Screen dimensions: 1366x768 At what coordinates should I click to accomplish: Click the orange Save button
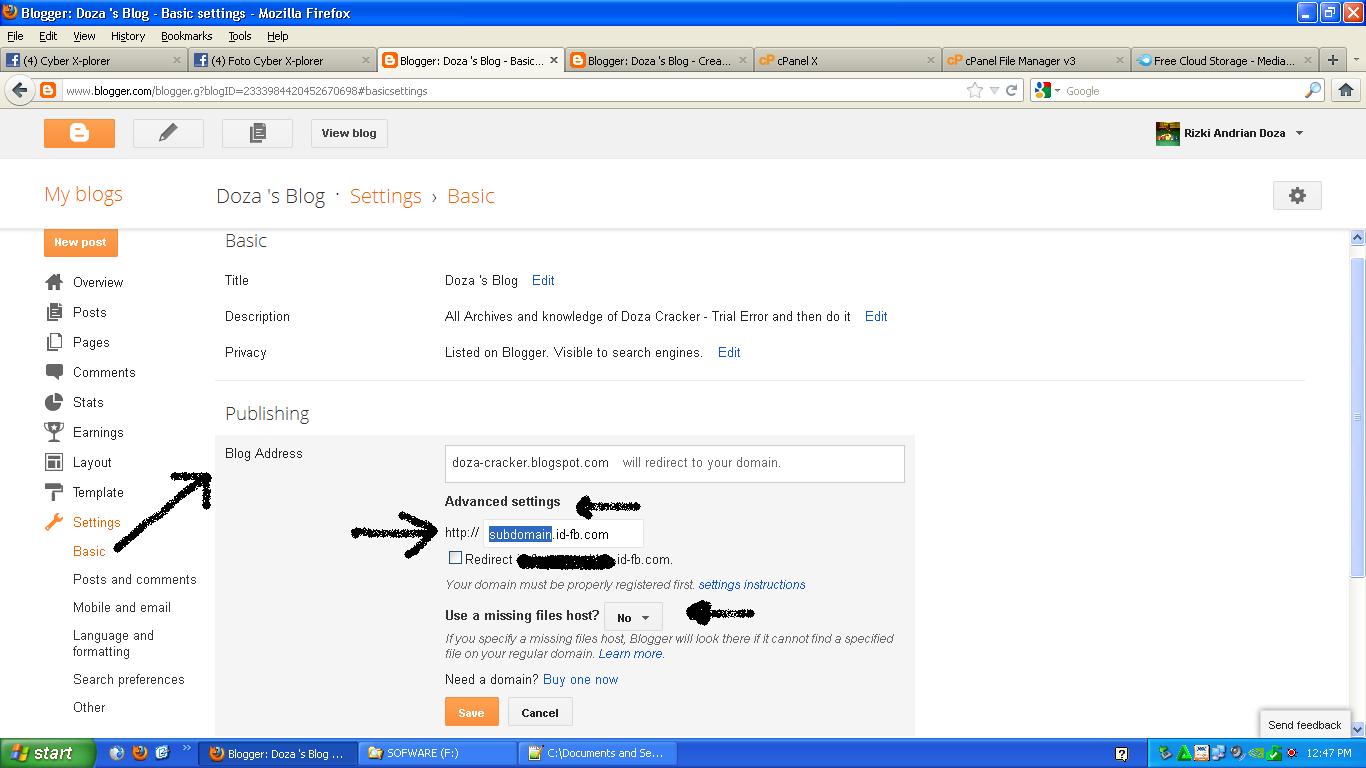tap(471, 712)
